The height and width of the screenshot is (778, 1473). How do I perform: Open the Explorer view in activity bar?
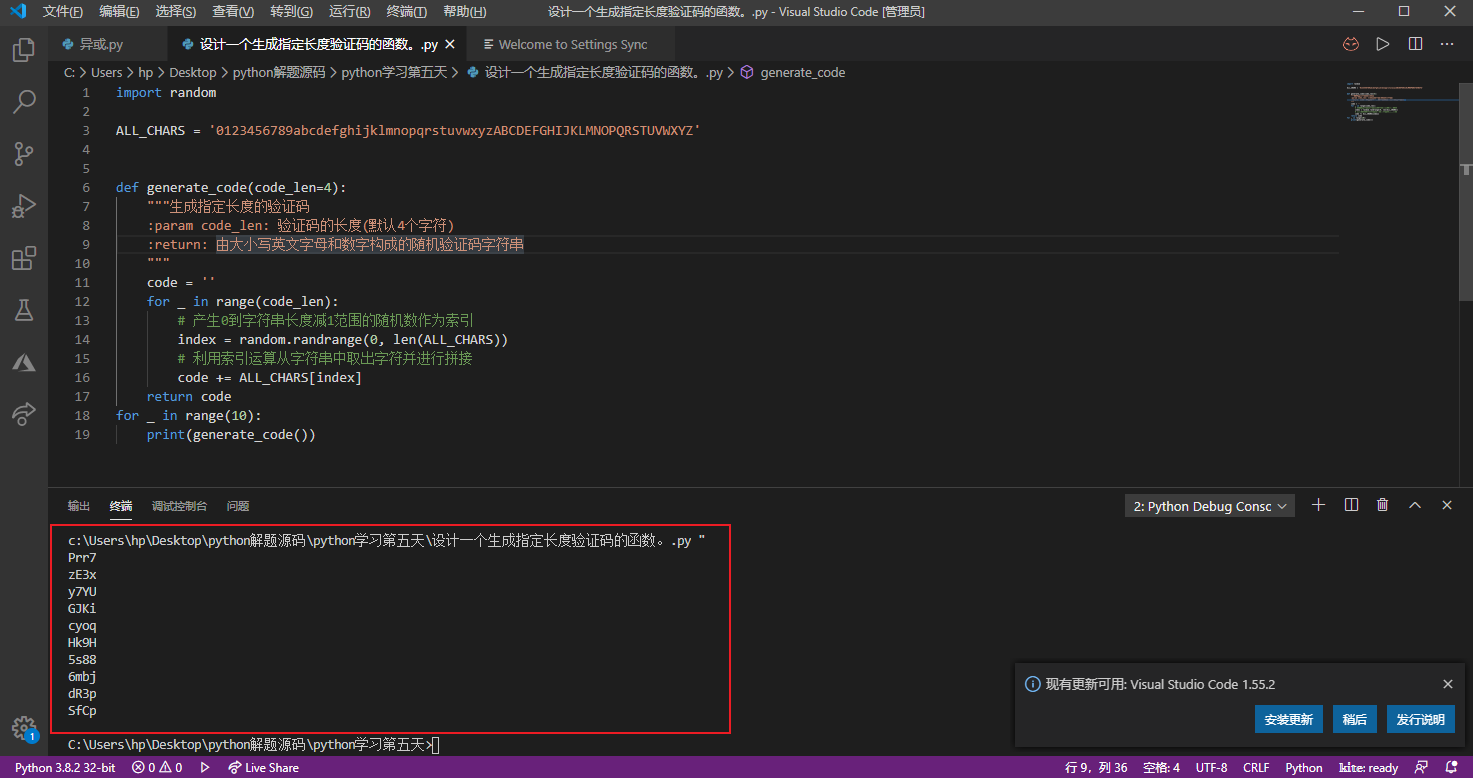23,50
